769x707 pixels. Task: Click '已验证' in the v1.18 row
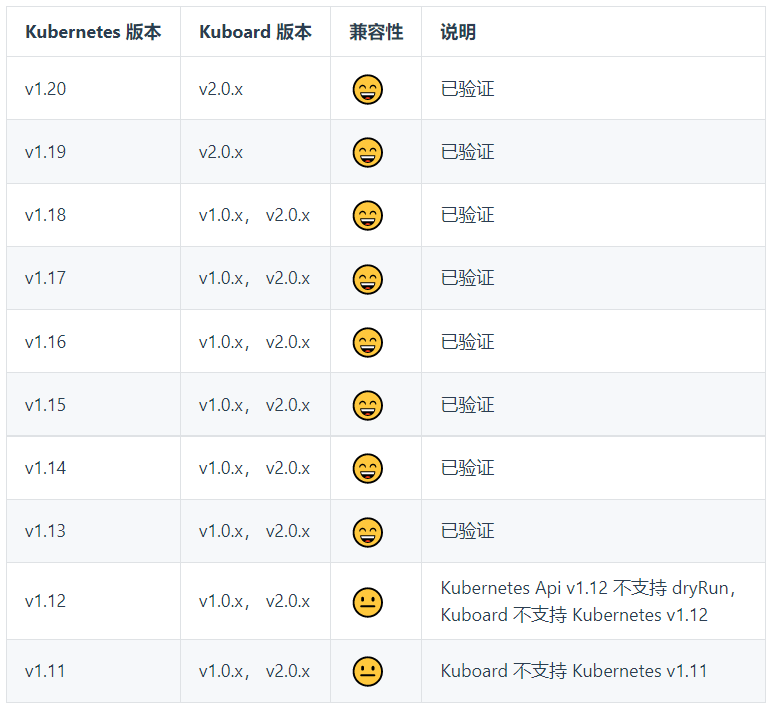click(467, 215)
